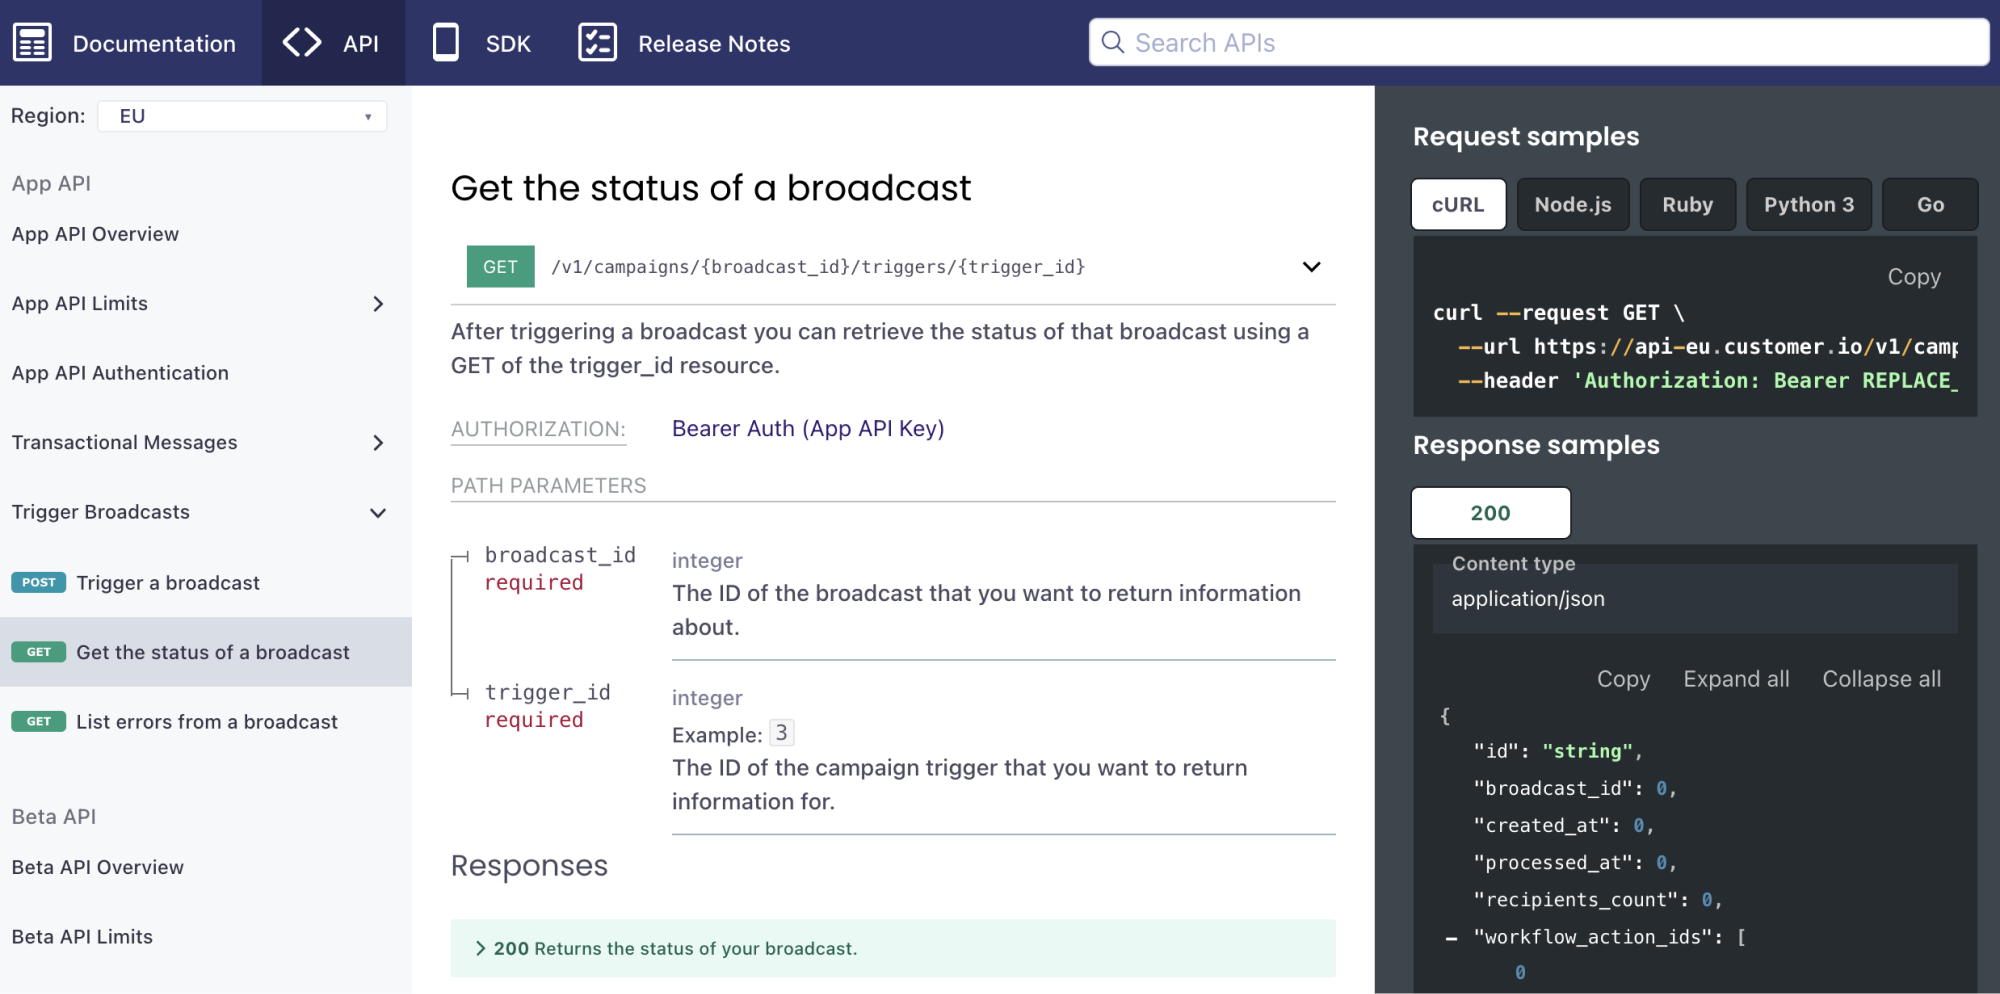
Task: Collapse the Trigger Broadcasts section
Action: pyautogui.click(x=377, y=513)
